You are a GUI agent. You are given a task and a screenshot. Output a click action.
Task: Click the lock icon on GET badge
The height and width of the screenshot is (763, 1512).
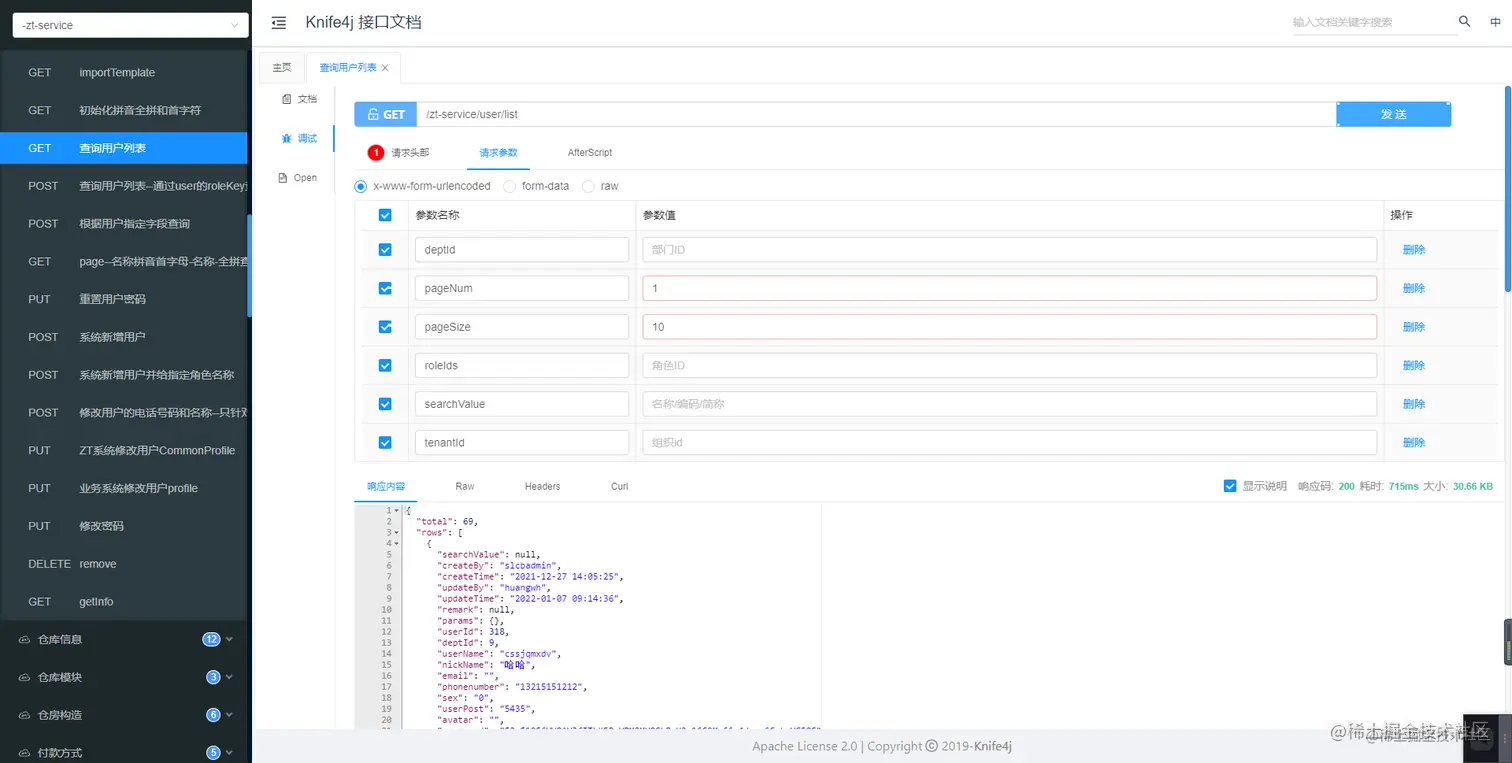[x=373, y=114]
